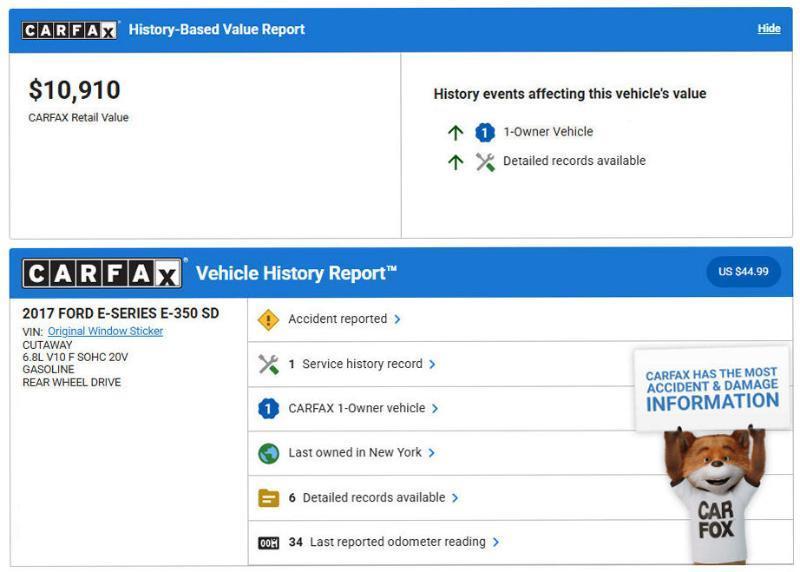Expand the Service history record chevron

point(432,365)
